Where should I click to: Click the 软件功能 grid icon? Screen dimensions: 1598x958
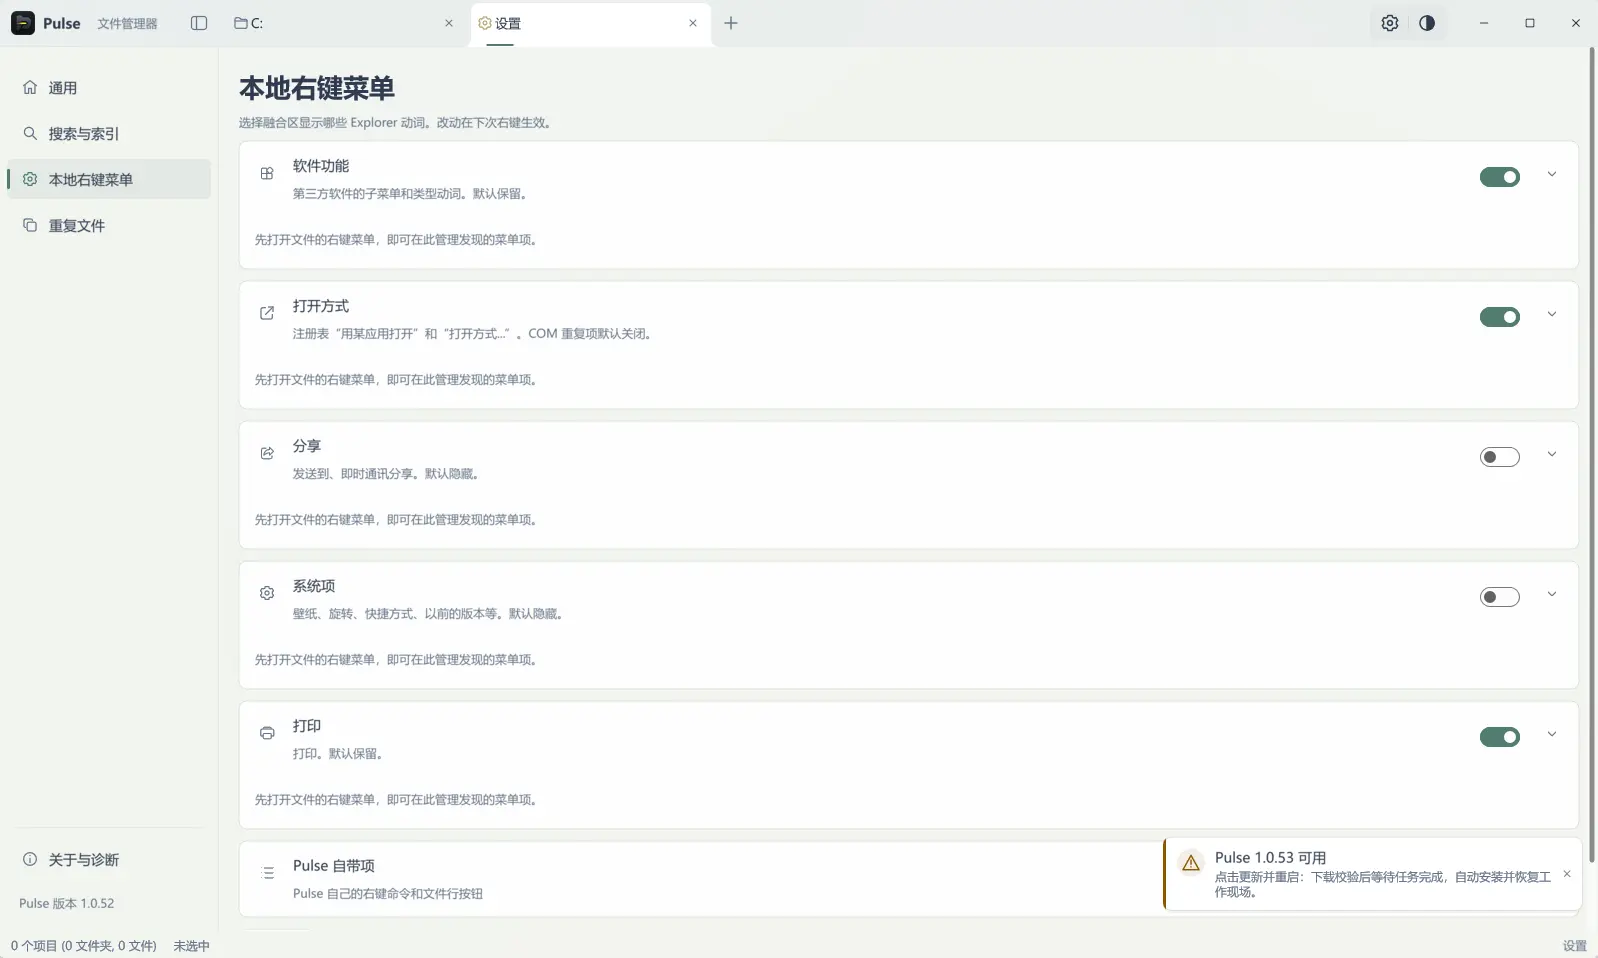(267, 173)
